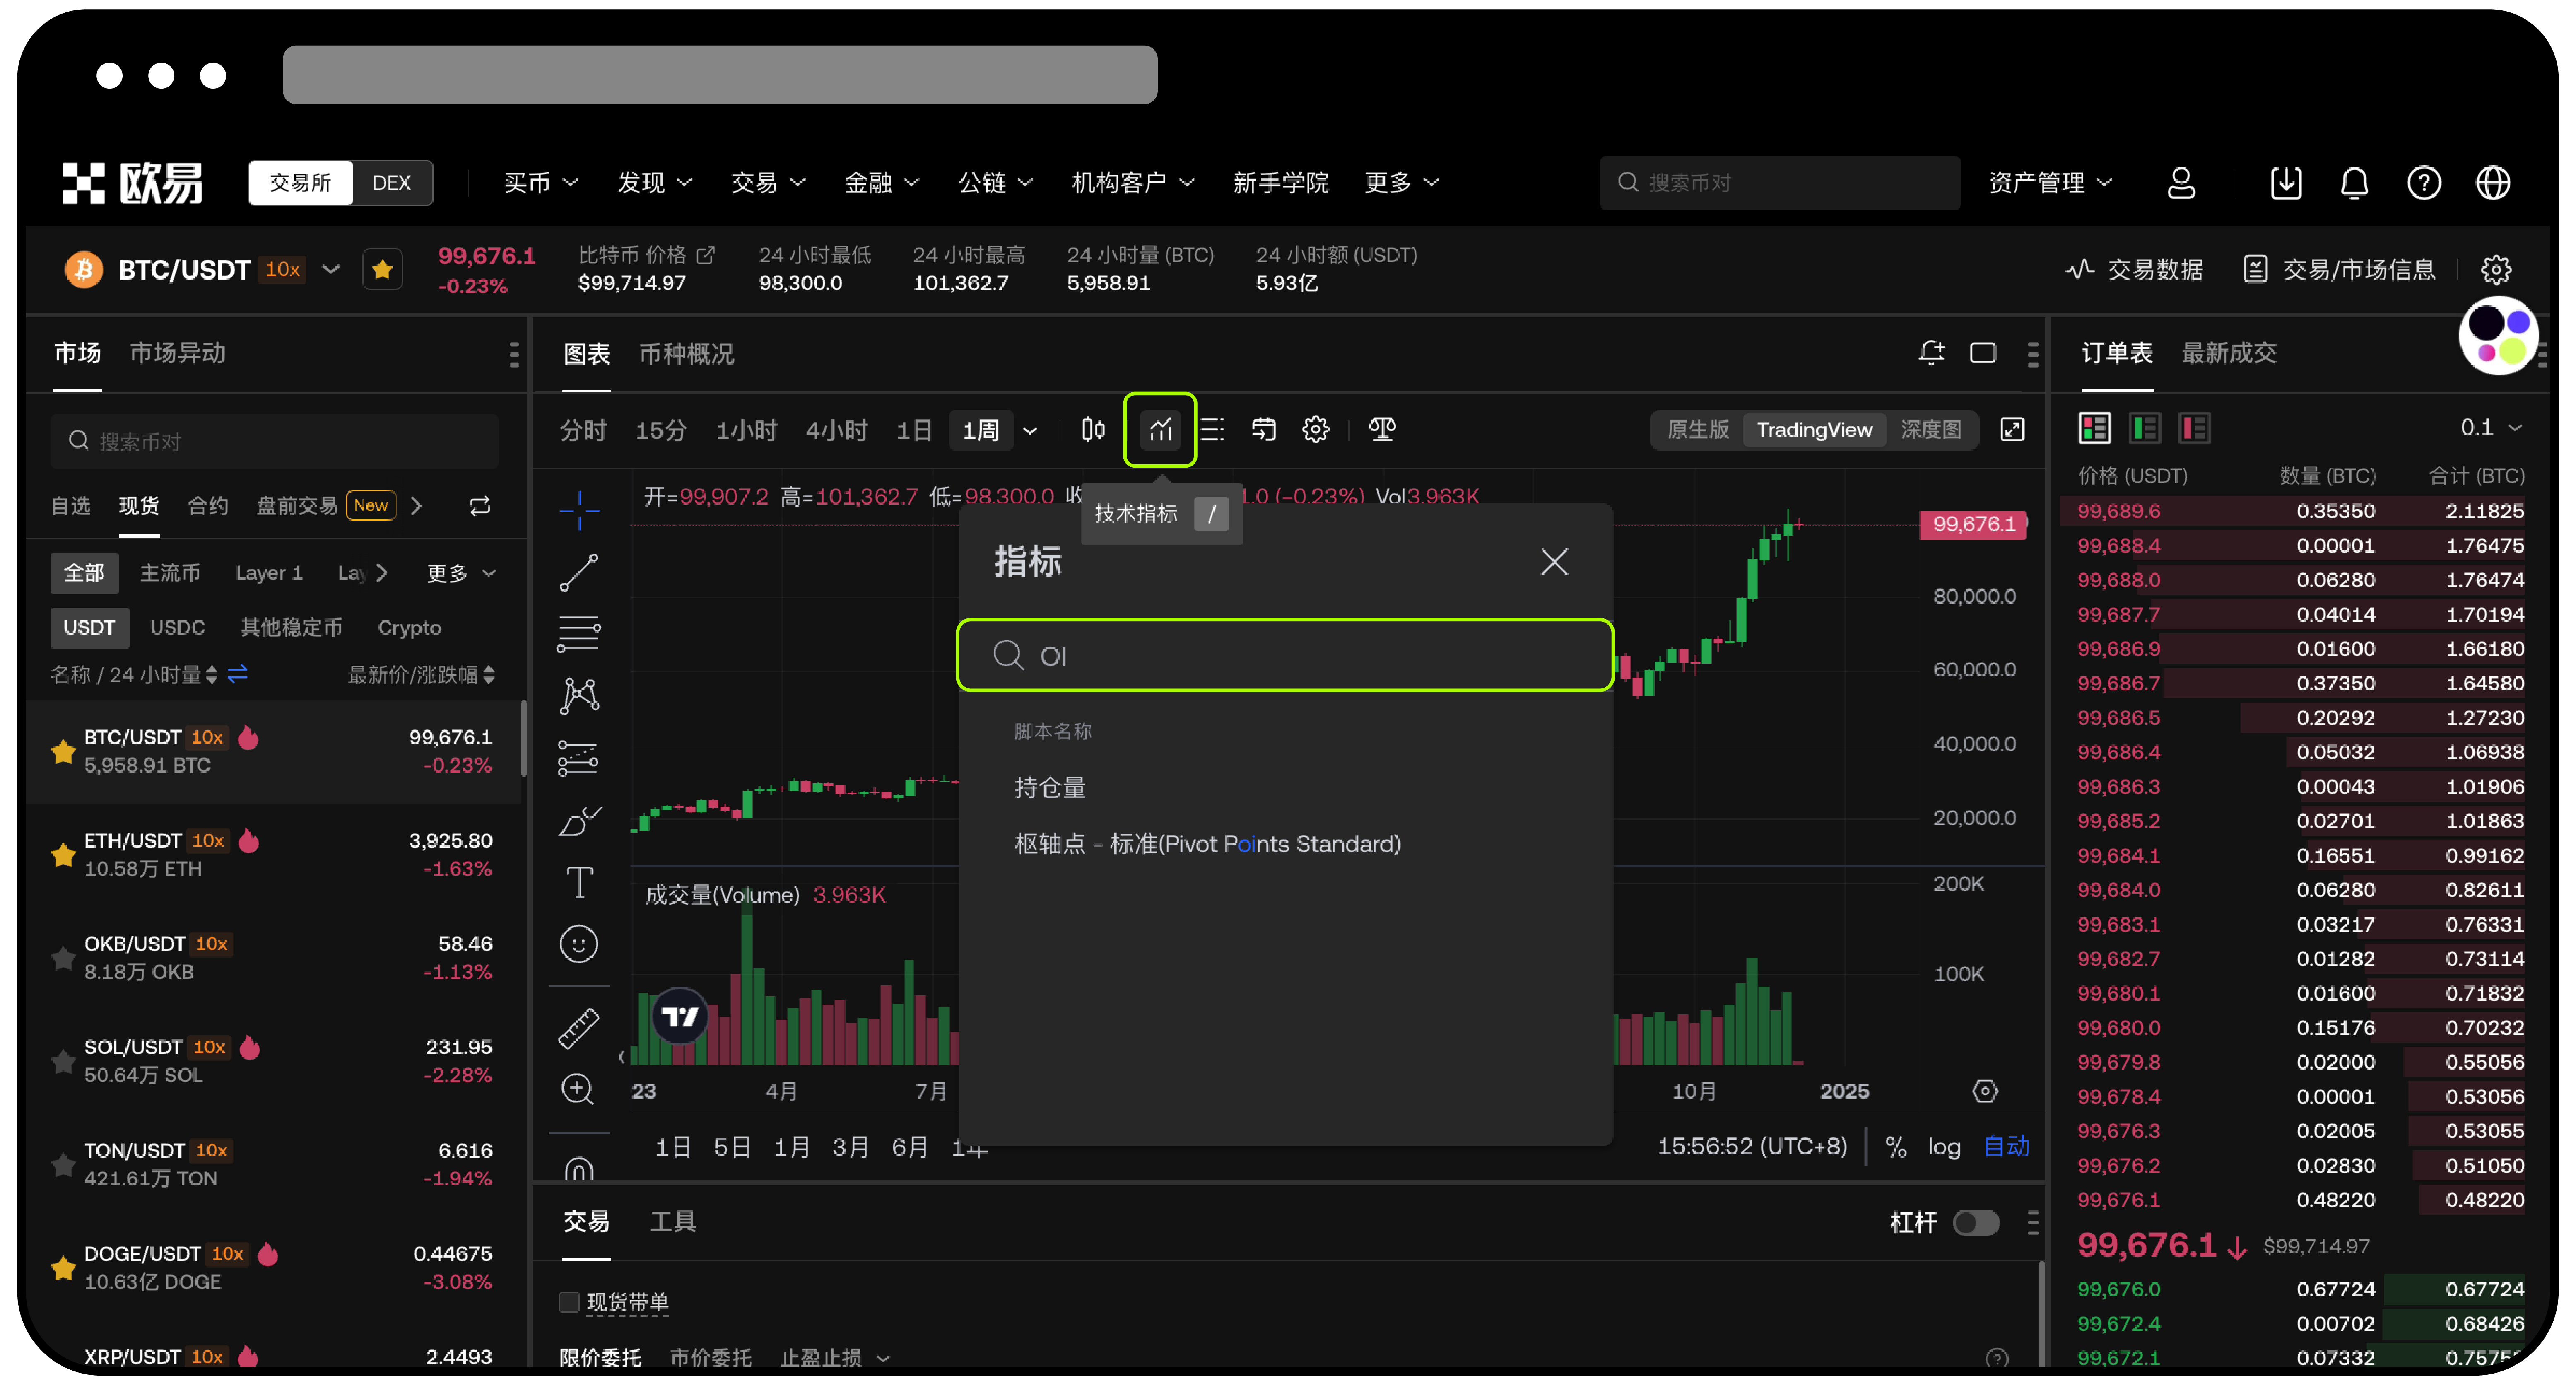Open the chart settings gear

point(1315,429)
